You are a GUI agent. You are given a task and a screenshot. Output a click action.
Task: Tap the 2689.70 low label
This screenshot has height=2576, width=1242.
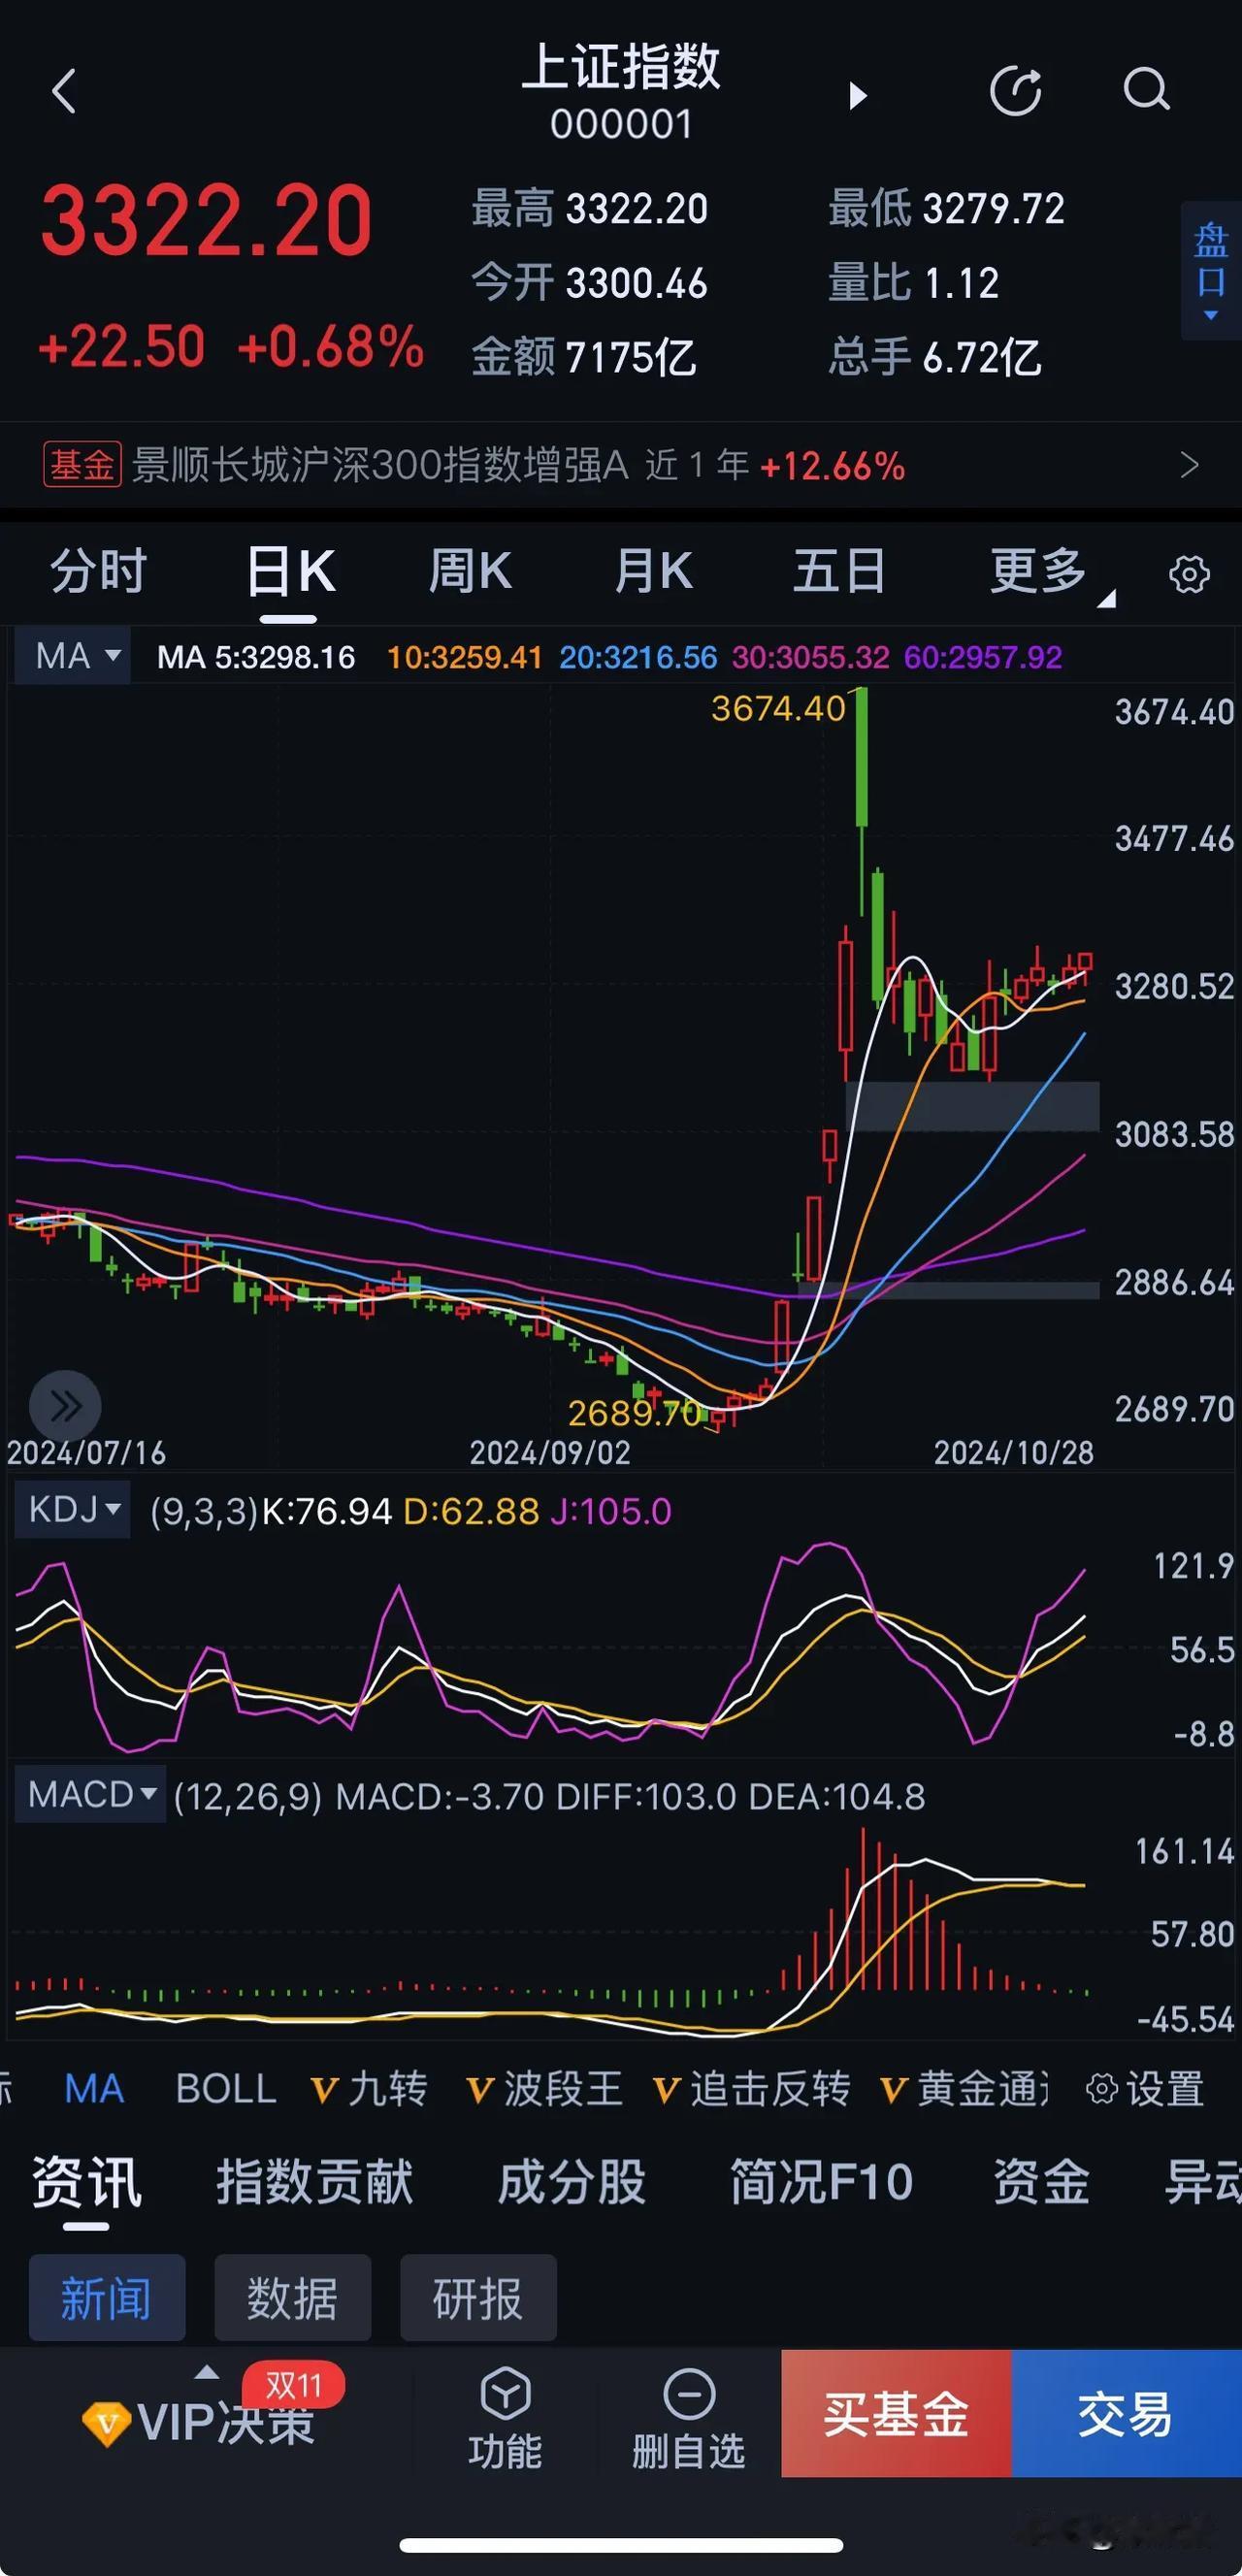coord(634,1412)
